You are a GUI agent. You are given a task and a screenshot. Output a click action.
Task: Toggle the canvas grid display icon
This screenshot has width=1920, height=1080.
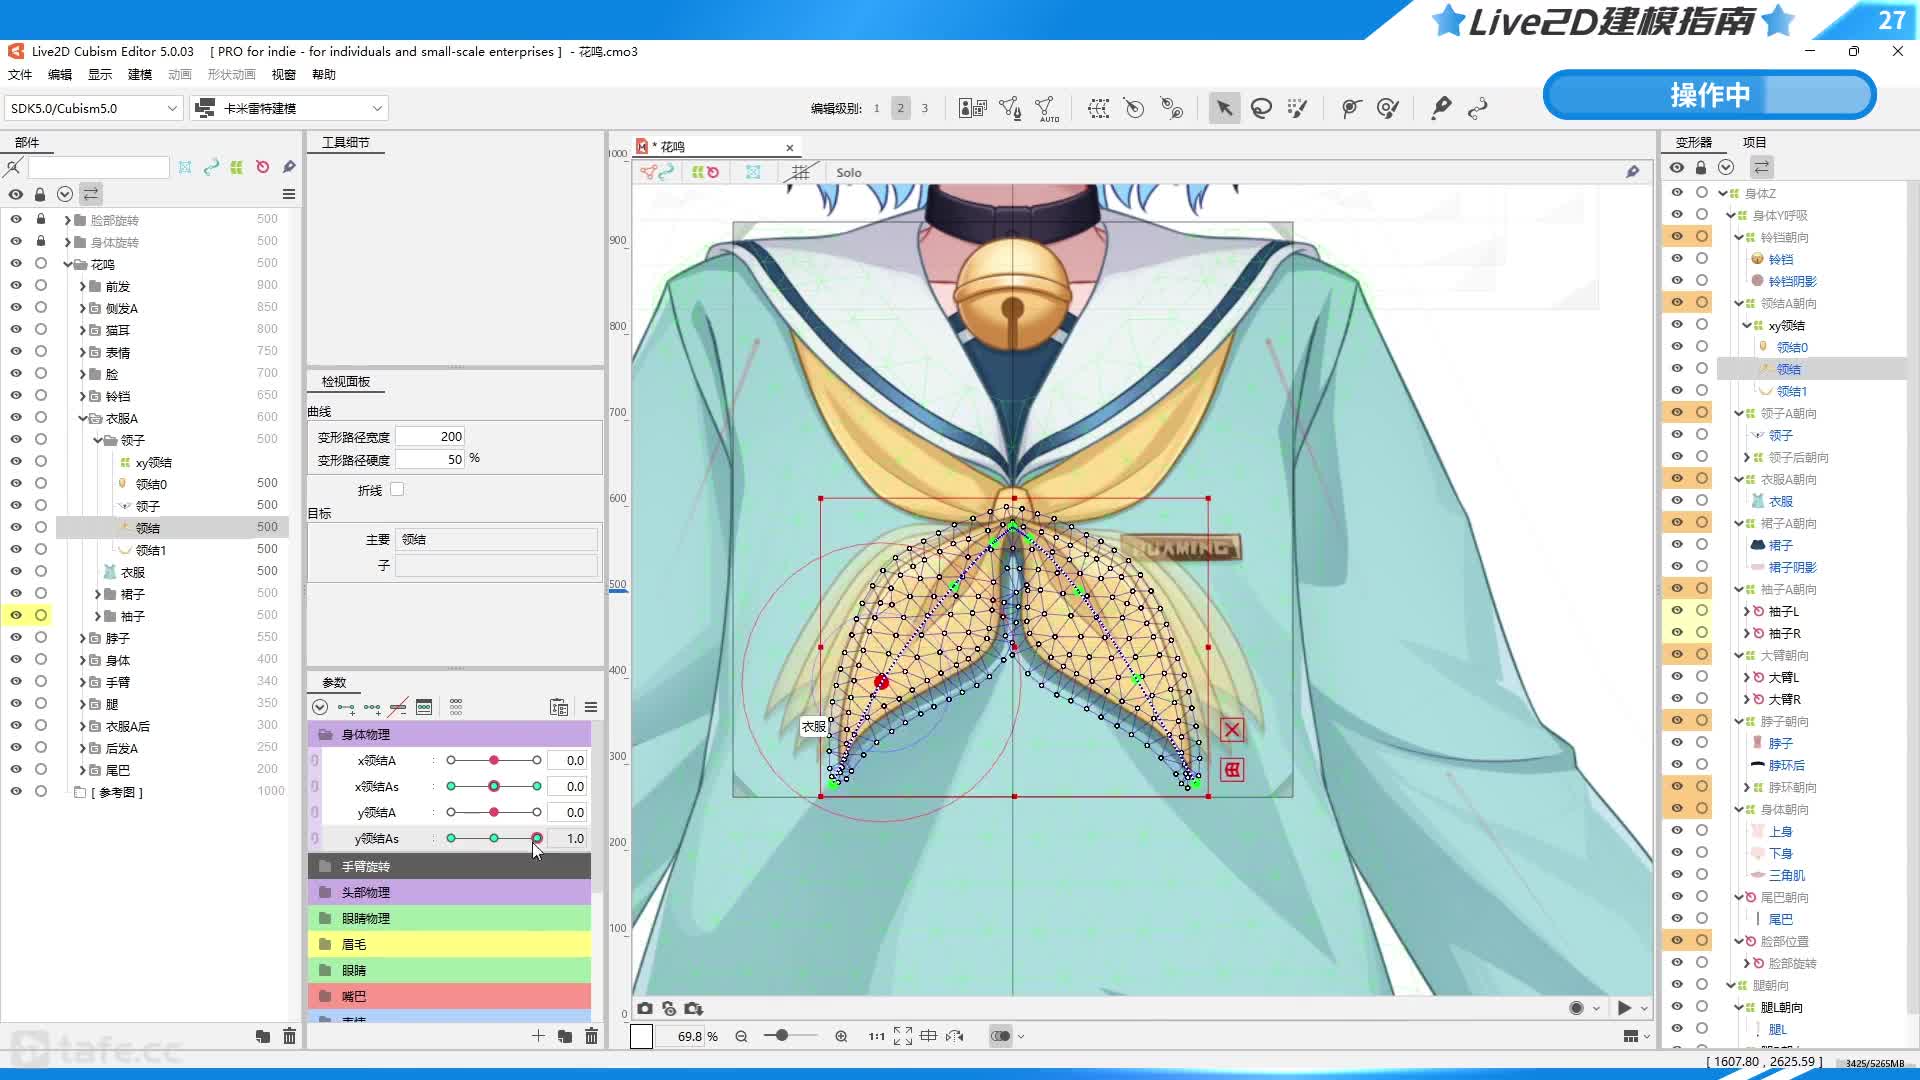[800, 172]
